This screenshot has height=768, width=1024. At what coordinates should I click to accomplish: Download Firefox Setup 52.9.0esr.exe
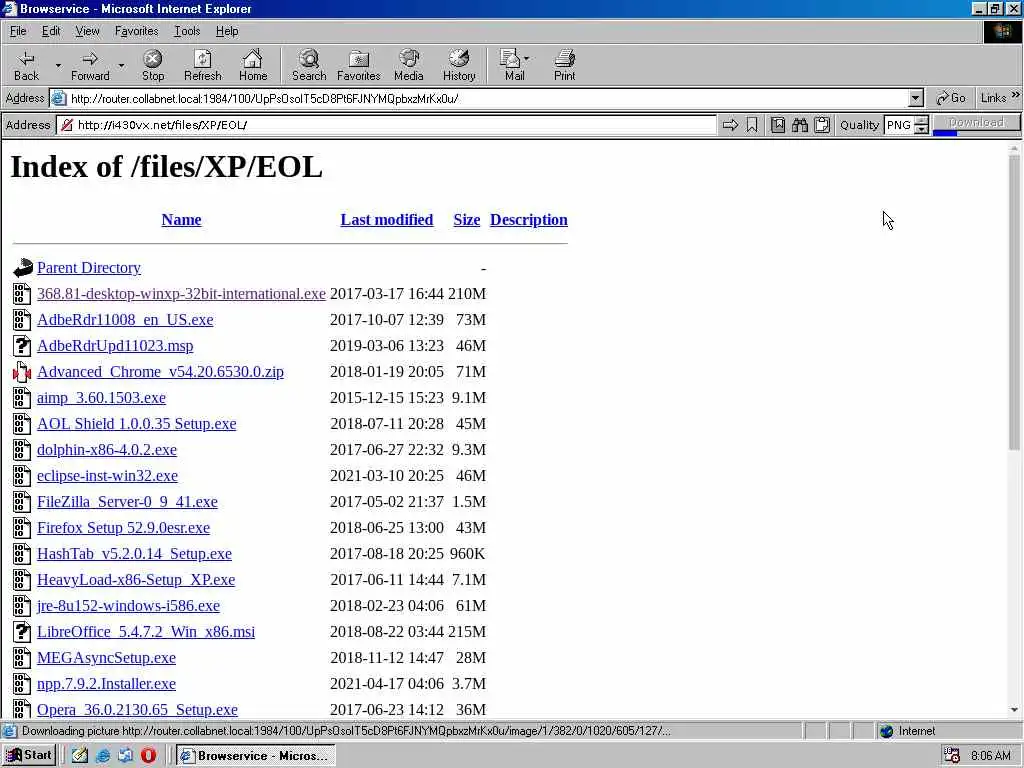pyautogui.click(x=123, y=528)
